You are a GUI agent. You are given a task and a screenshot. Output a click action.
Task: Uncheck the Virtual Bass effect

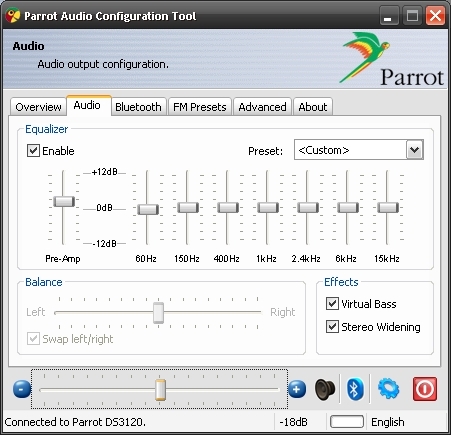[332, 304]
